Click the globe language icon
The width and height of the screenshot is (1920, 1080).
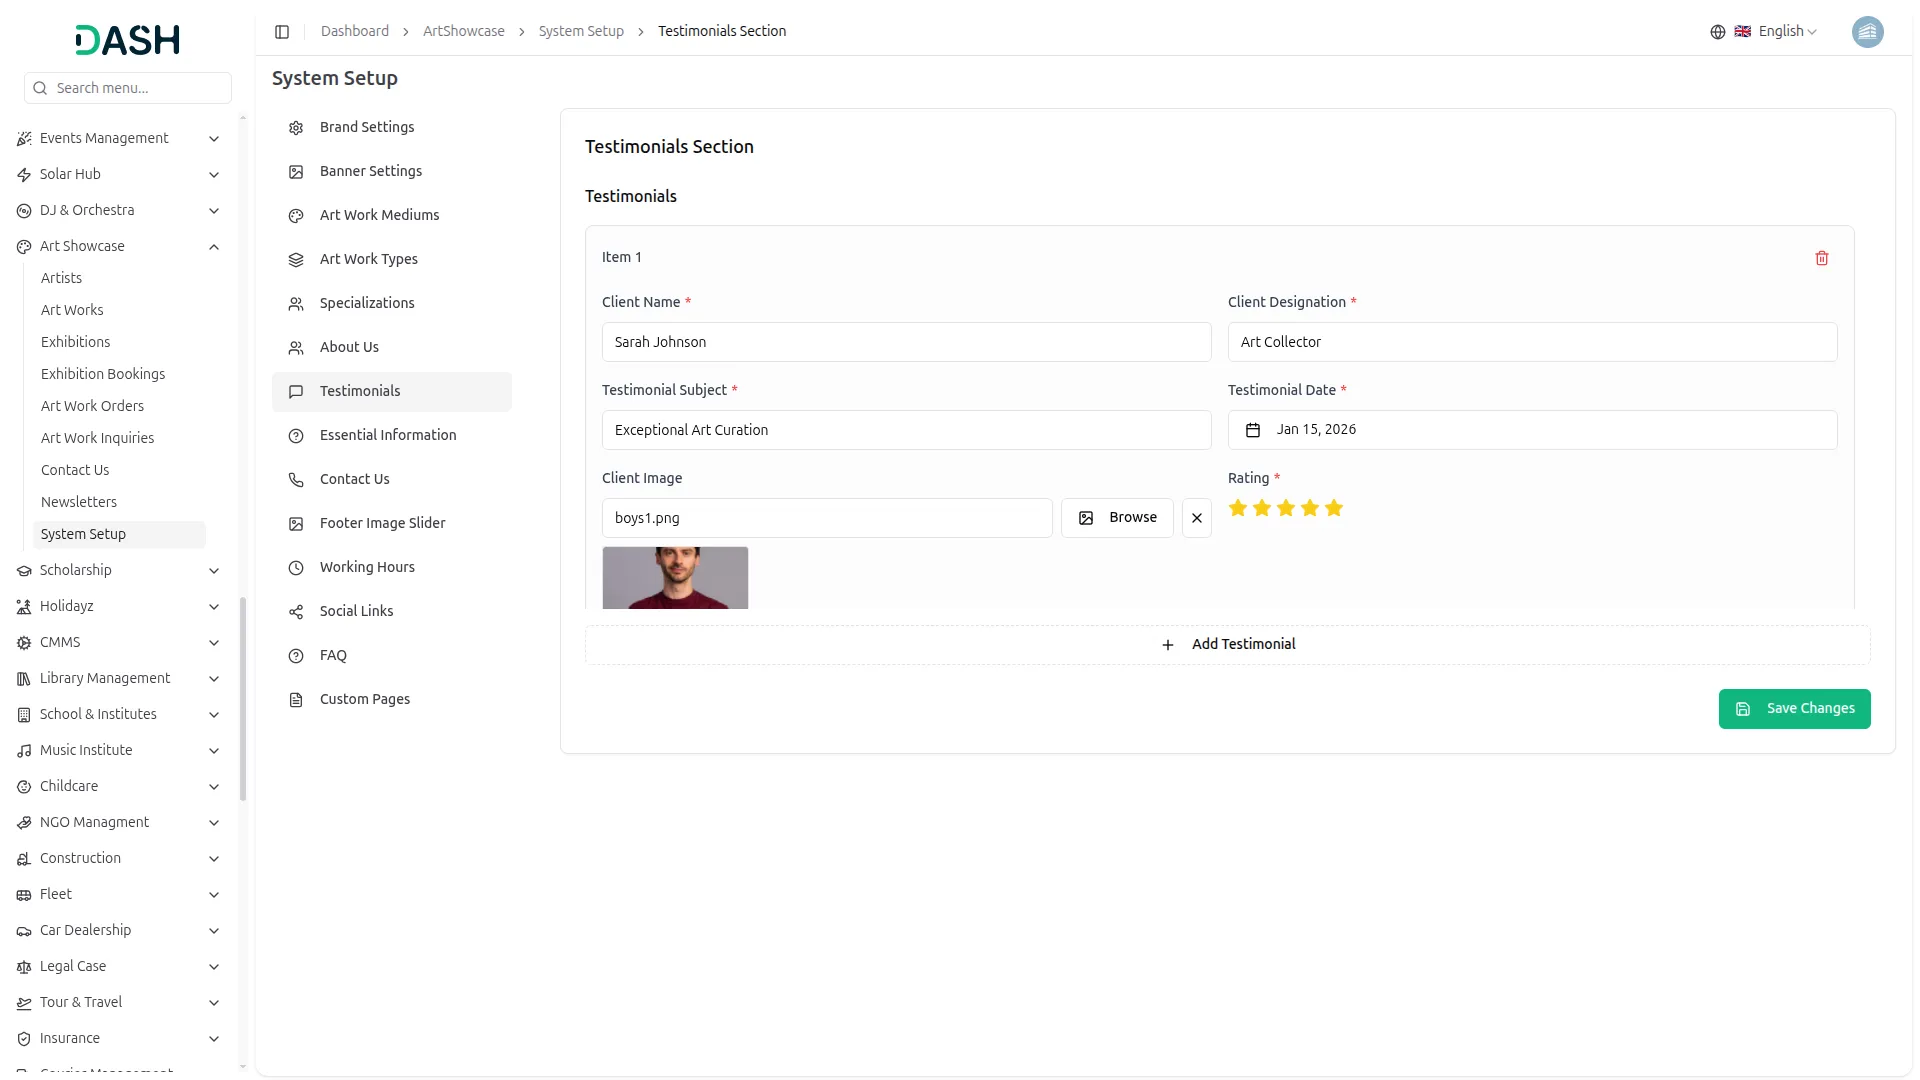click(1717, 32)
